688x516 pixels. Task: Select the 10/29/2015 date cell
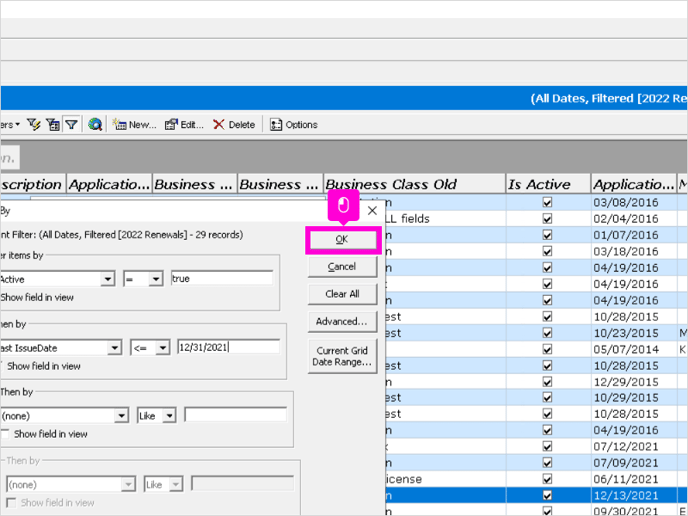tap(634, 398)
